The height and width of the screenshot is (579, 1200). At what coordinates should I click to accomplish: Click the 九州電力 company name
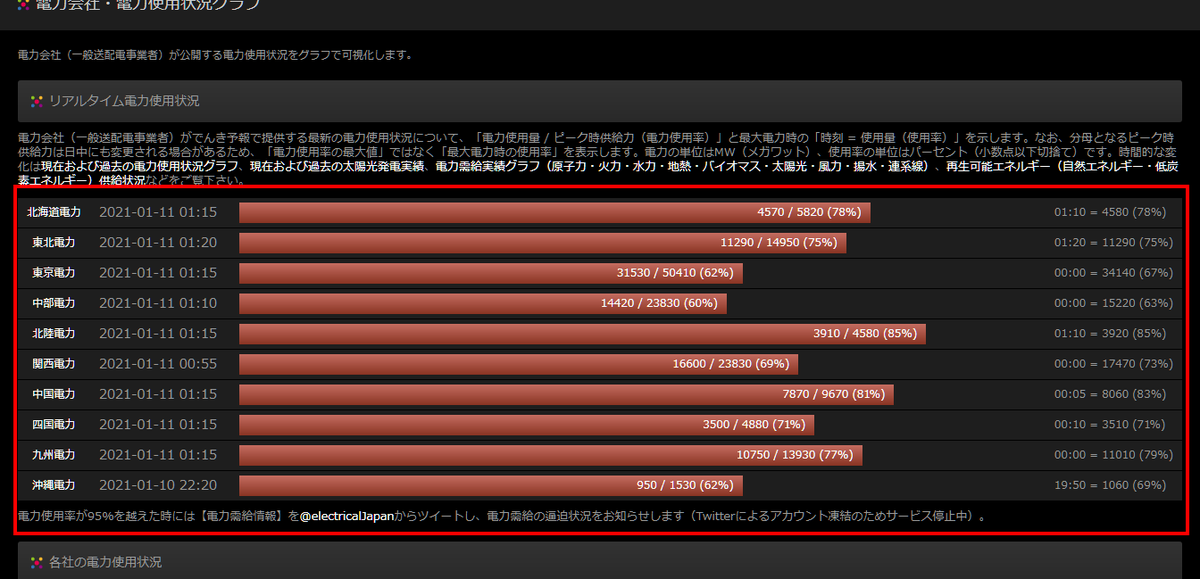click(54, 455)
